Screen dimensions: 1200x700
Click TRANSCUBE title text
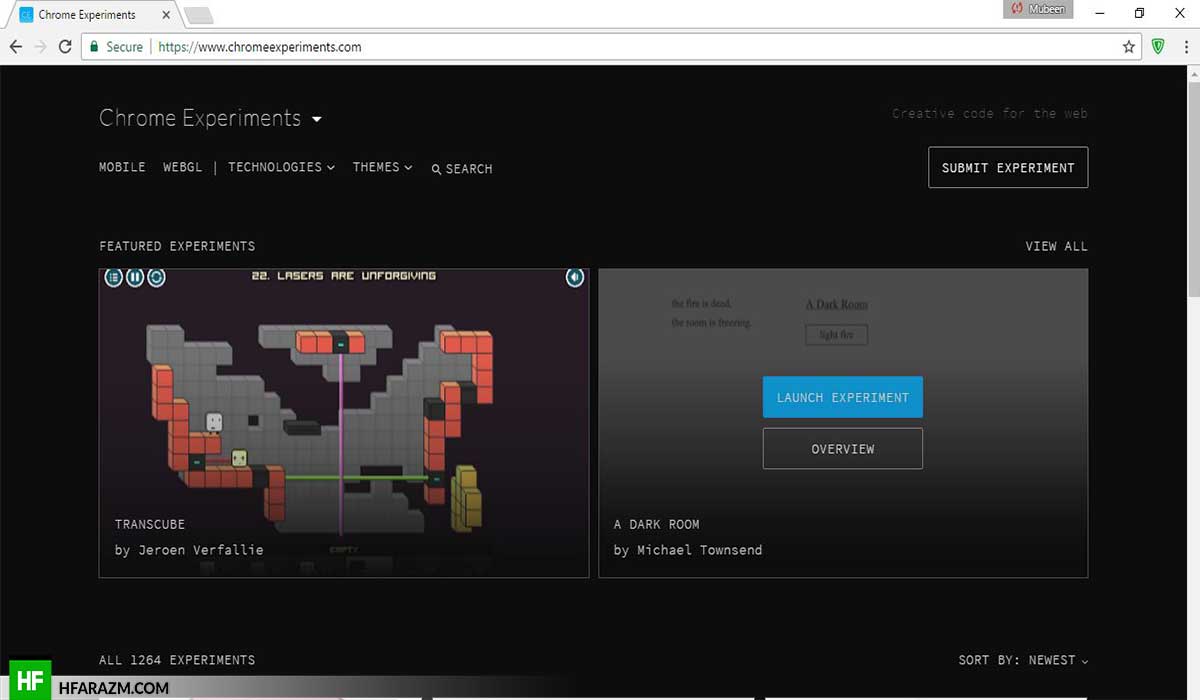(x=150, y=524)
